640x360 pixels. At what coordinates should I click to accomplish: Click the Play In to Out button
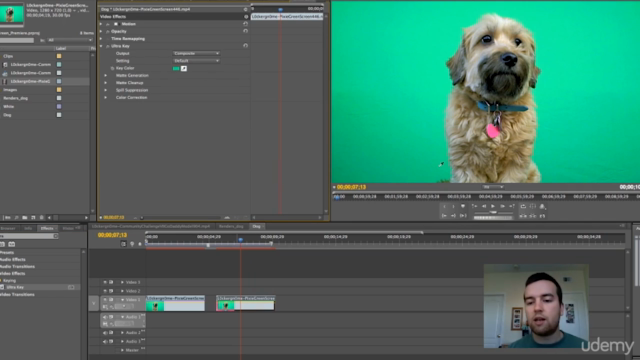(x=463, y=216)
